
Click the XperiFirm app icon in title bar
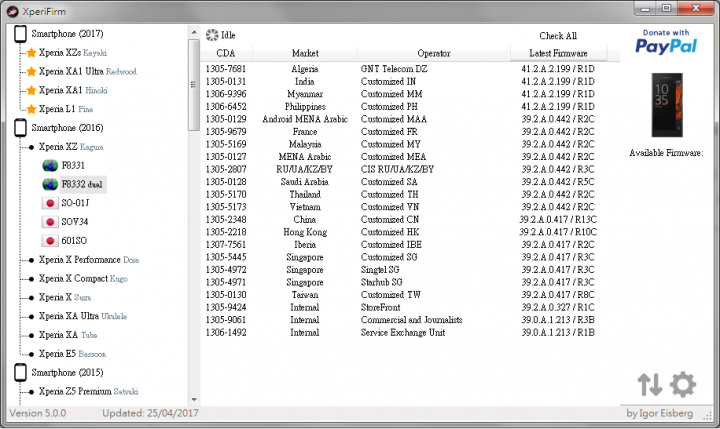[x=13, y=11]
